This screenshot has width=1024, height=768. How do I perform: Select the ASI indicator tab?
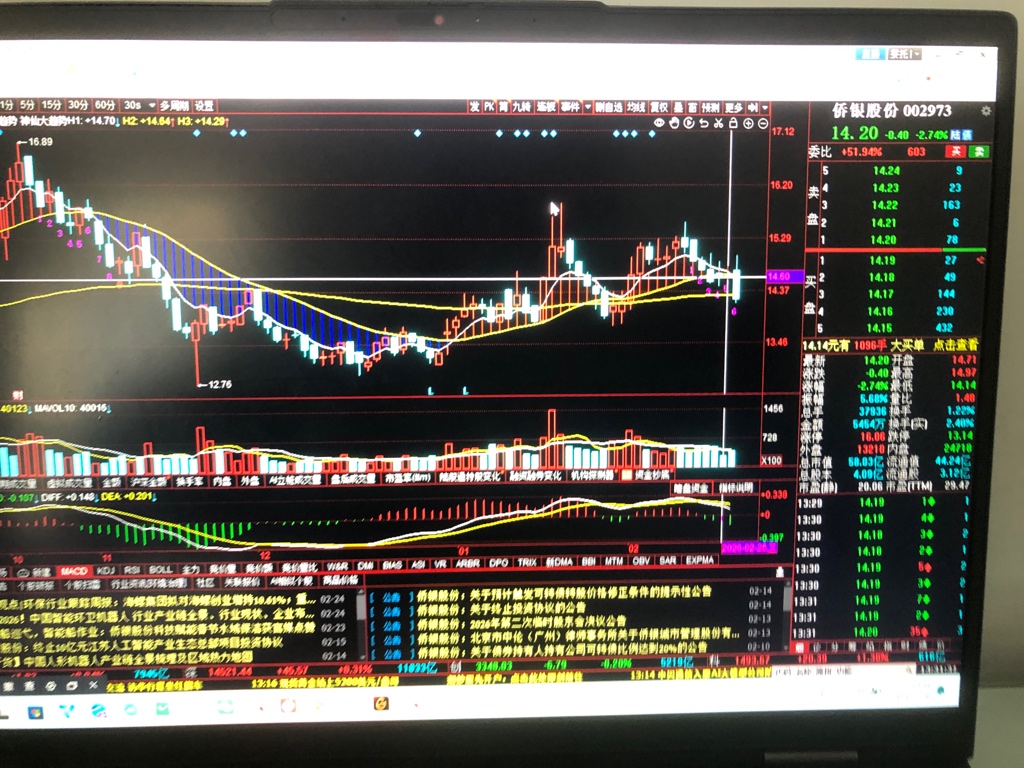[419, 564]
